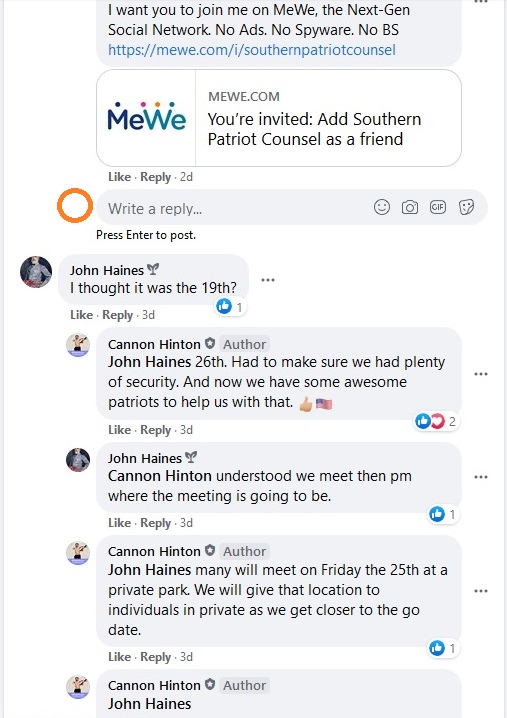Viewport: 507px width, 718px height.
Task: View like count on private park comment
Action: pos(444,648)
